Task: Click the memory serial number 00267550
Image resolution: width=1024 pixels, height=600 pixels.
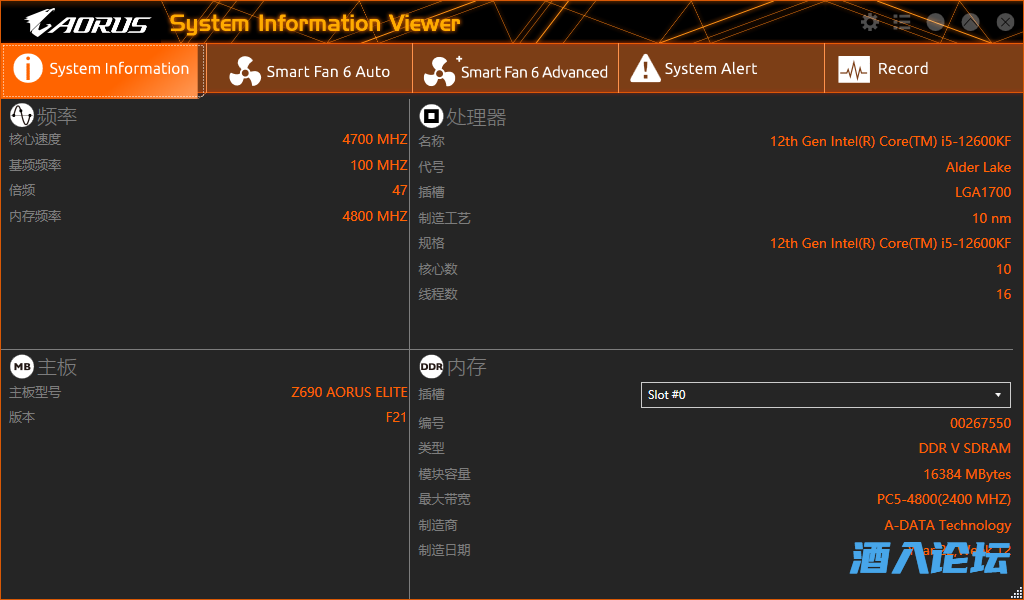Action: tap(980, 423)
